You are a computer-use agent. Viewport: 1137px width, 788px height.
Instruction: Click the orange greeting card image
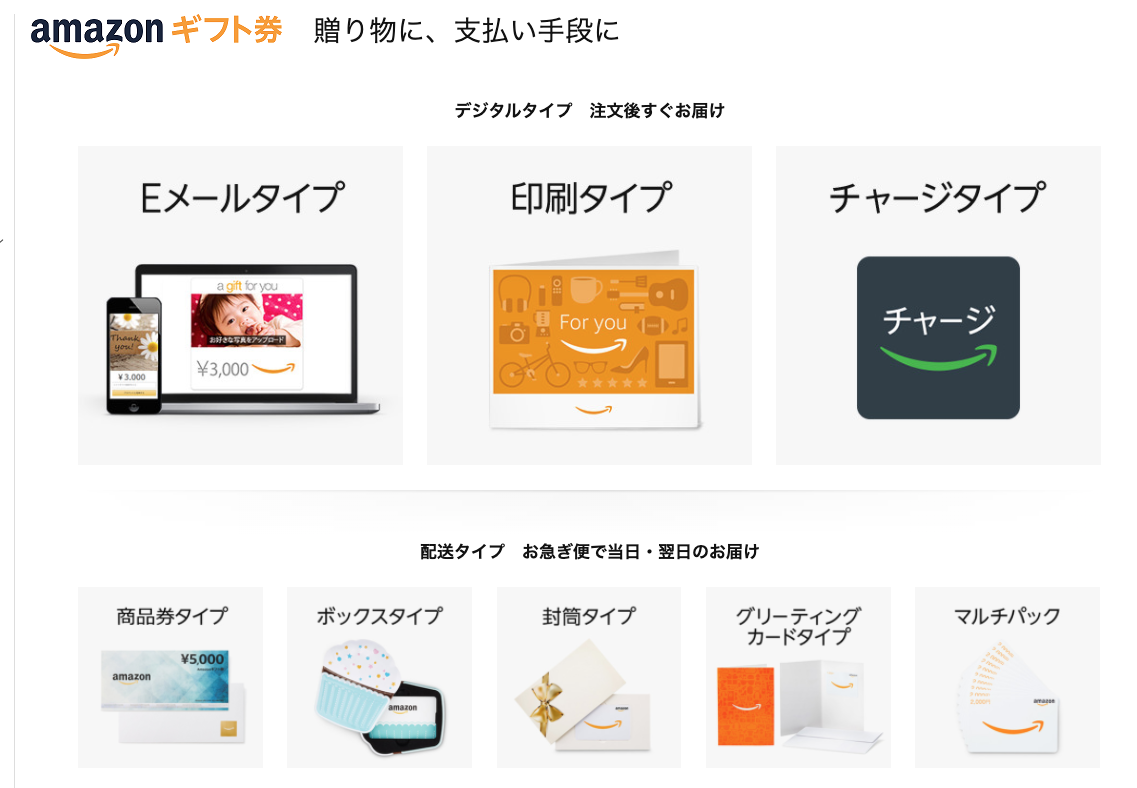[745, 706]
